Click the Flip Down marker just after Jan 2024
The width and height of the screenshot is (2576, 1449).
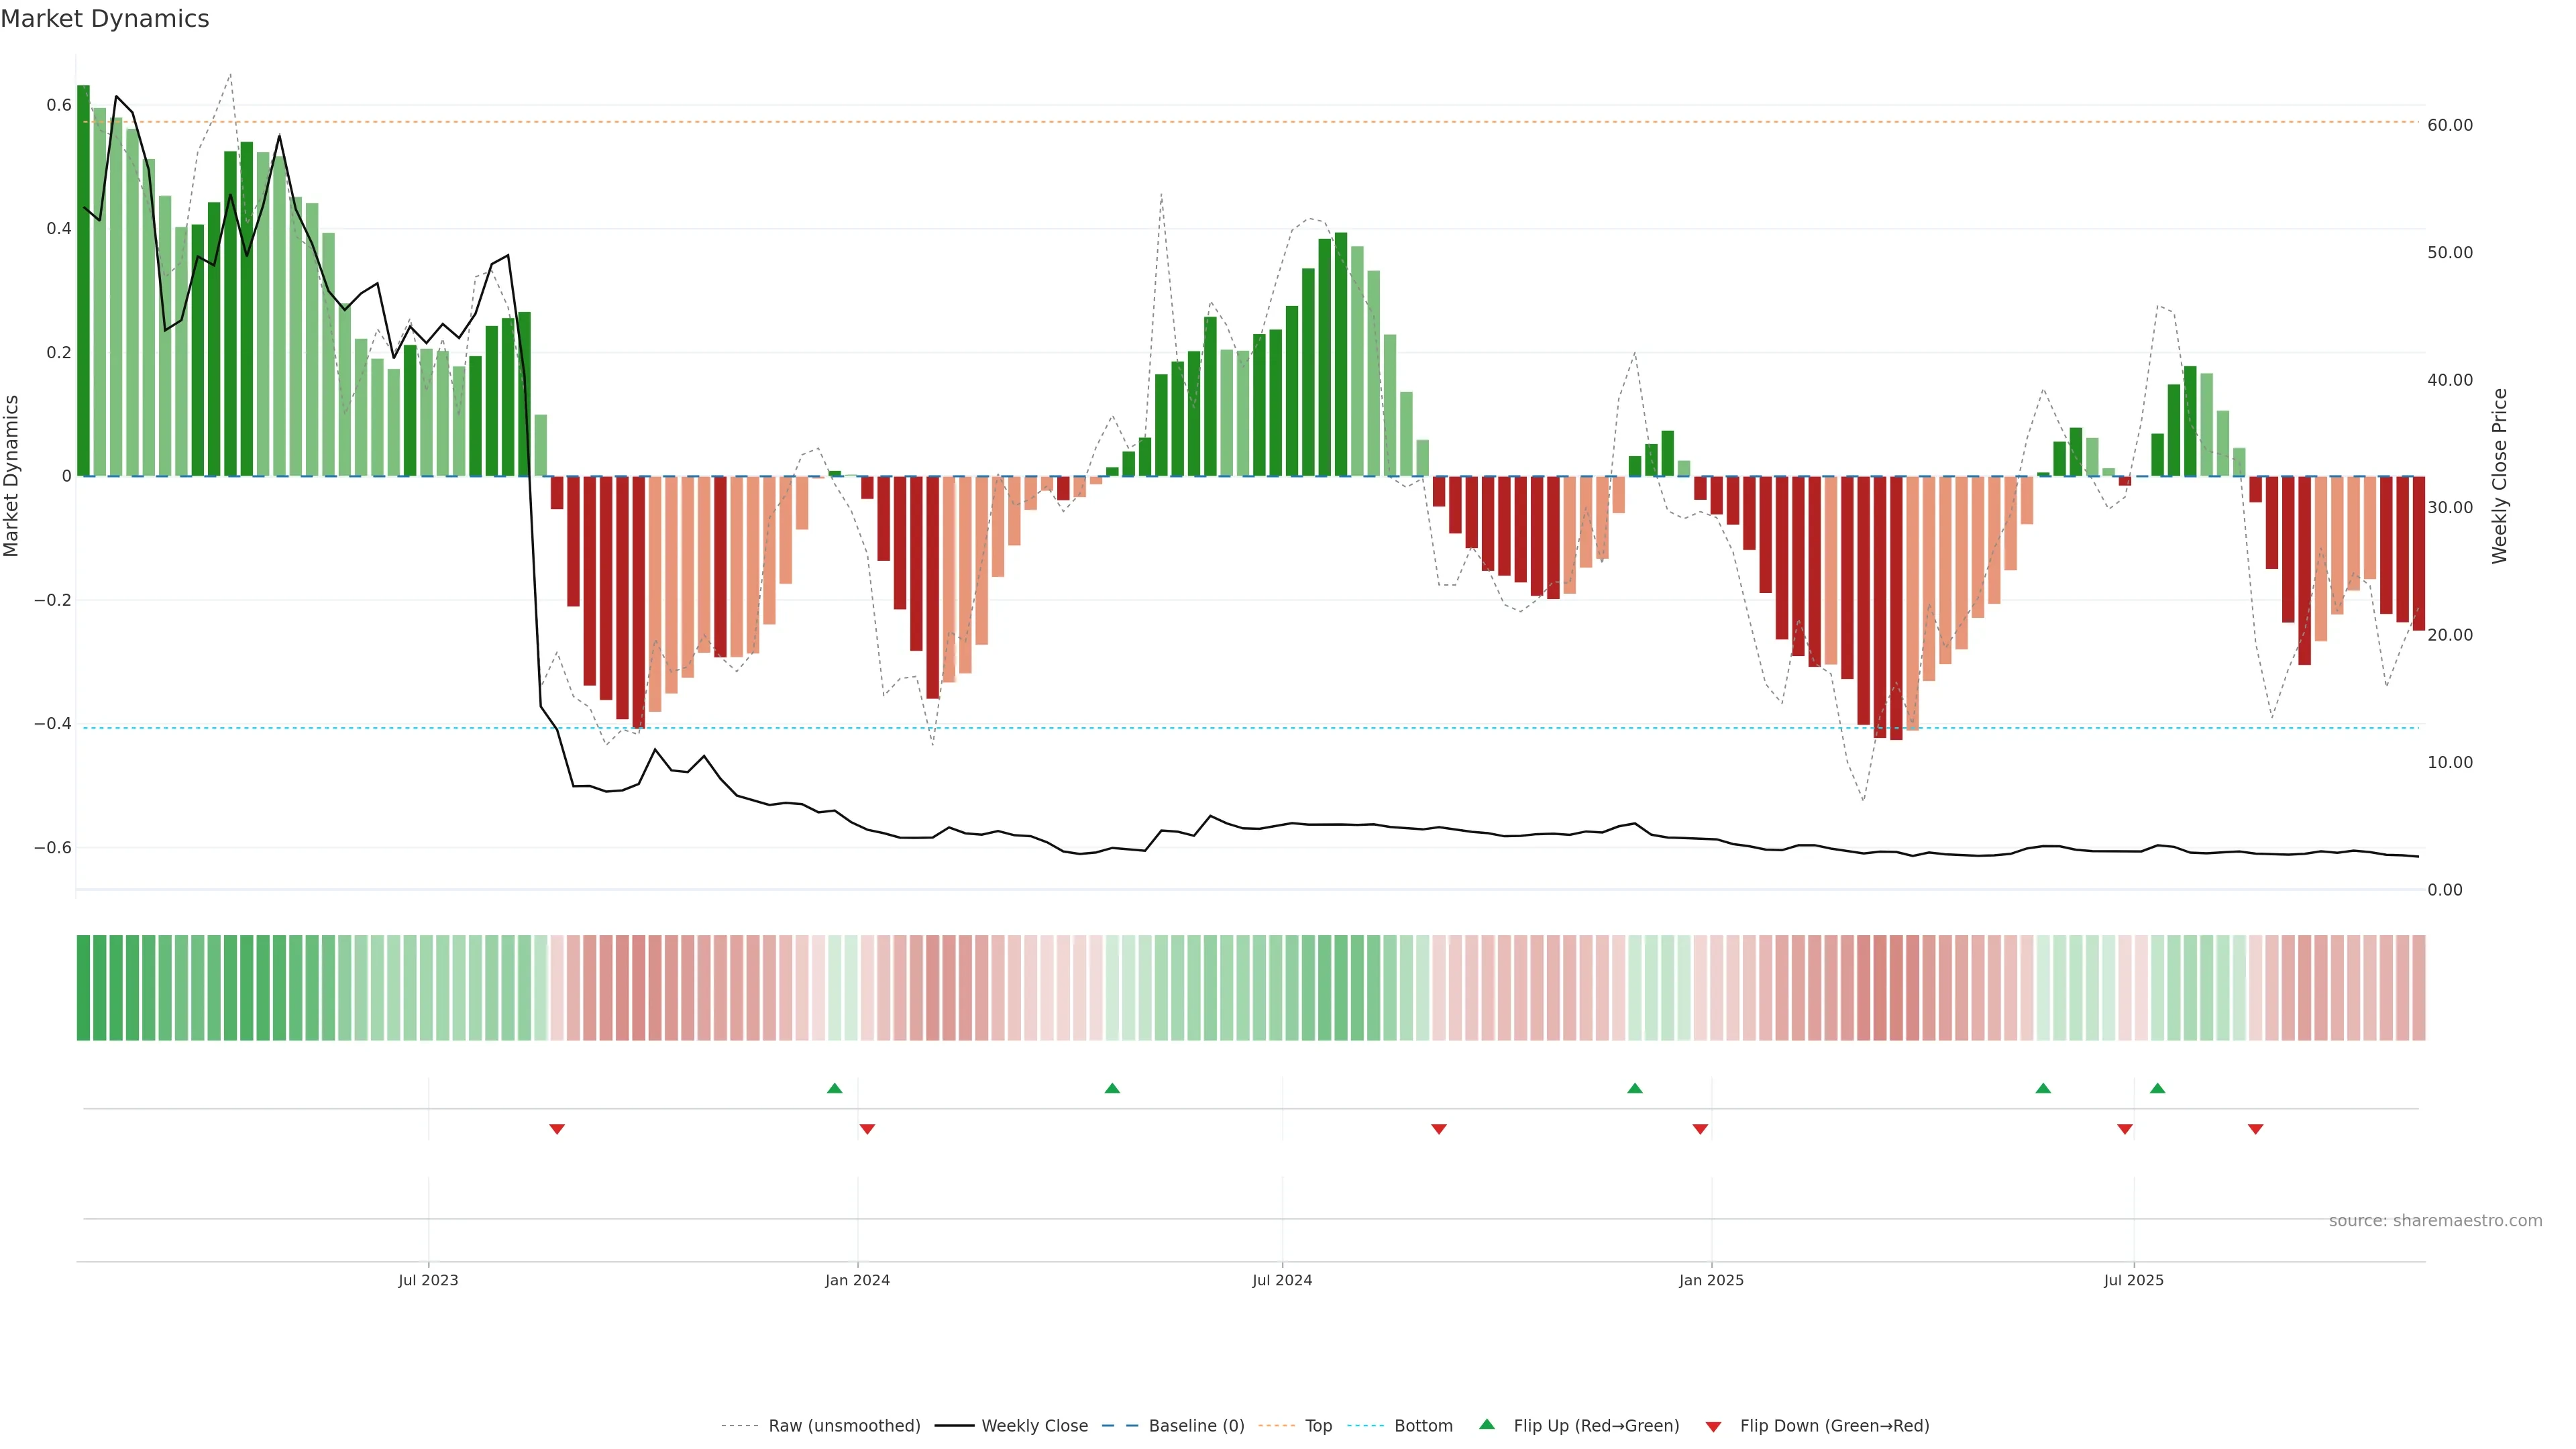867,1129
